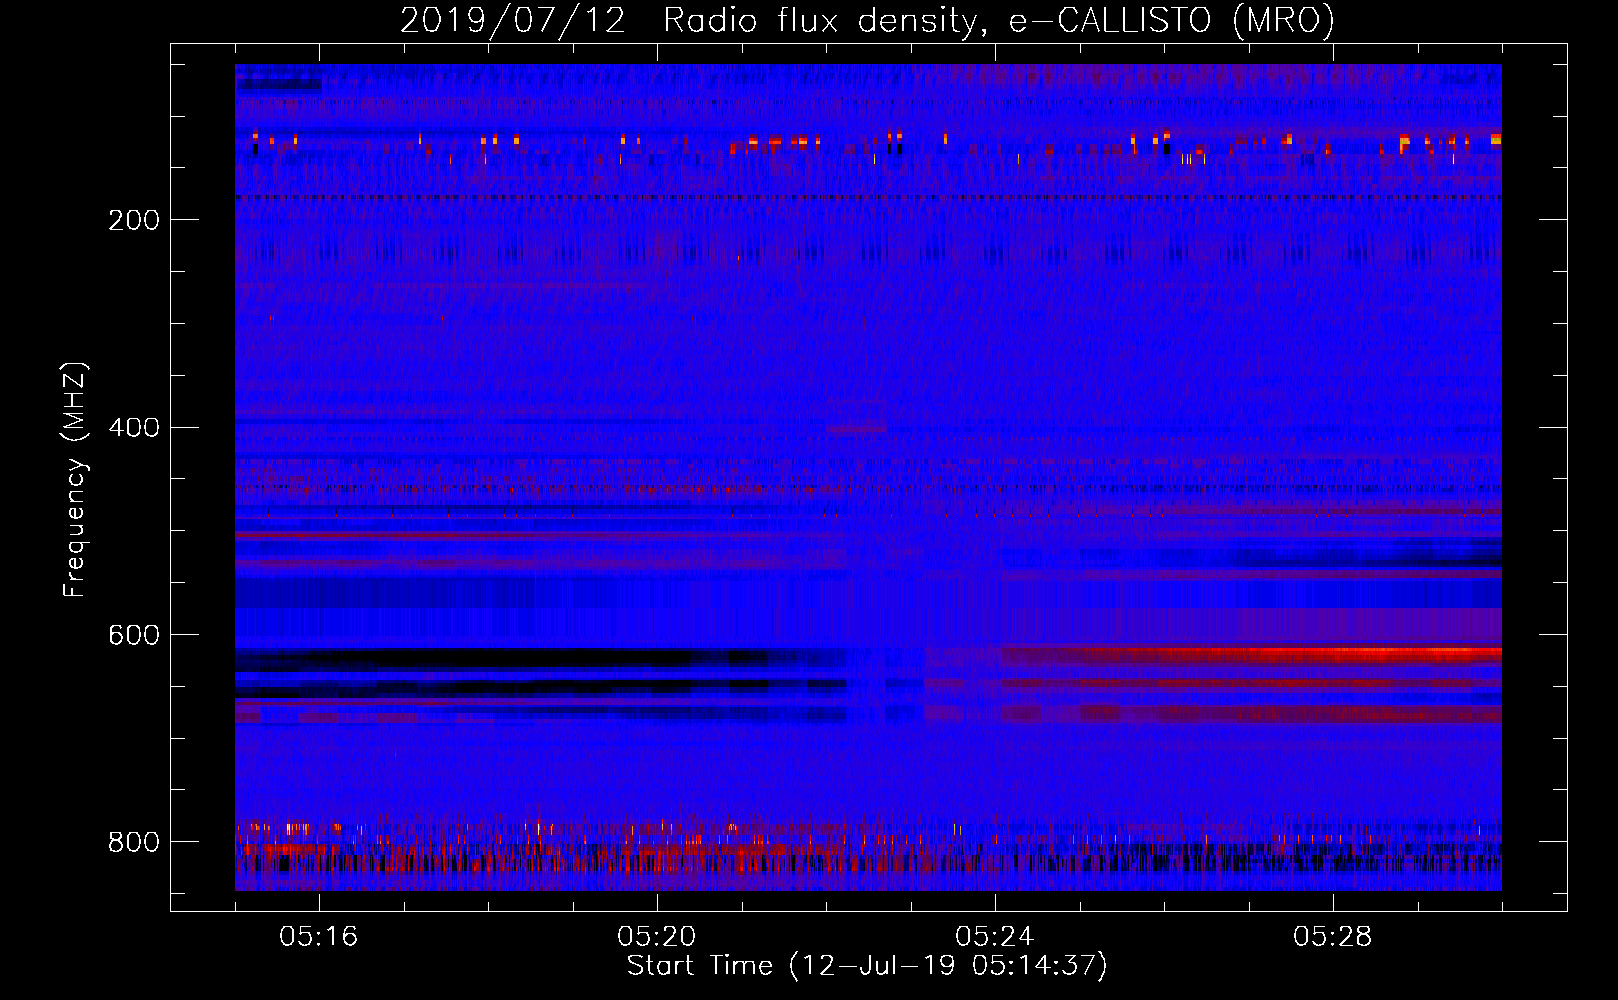Viewport: 1618px width, 1000px height.
Task: Click the 05:24 time tick label
Action: (995, 937)
